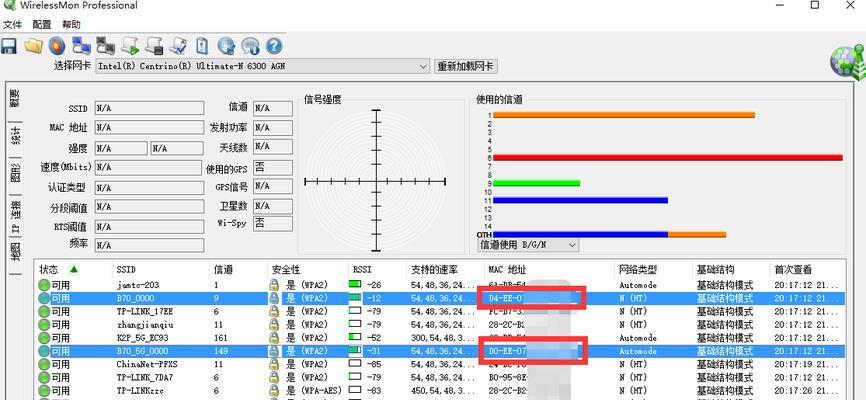Image resolution: width=866 pixels, height=400 pixels.
Task: Click the blue channel 11 usage bar
Action: pyautogui.click(x=580, y=200)
